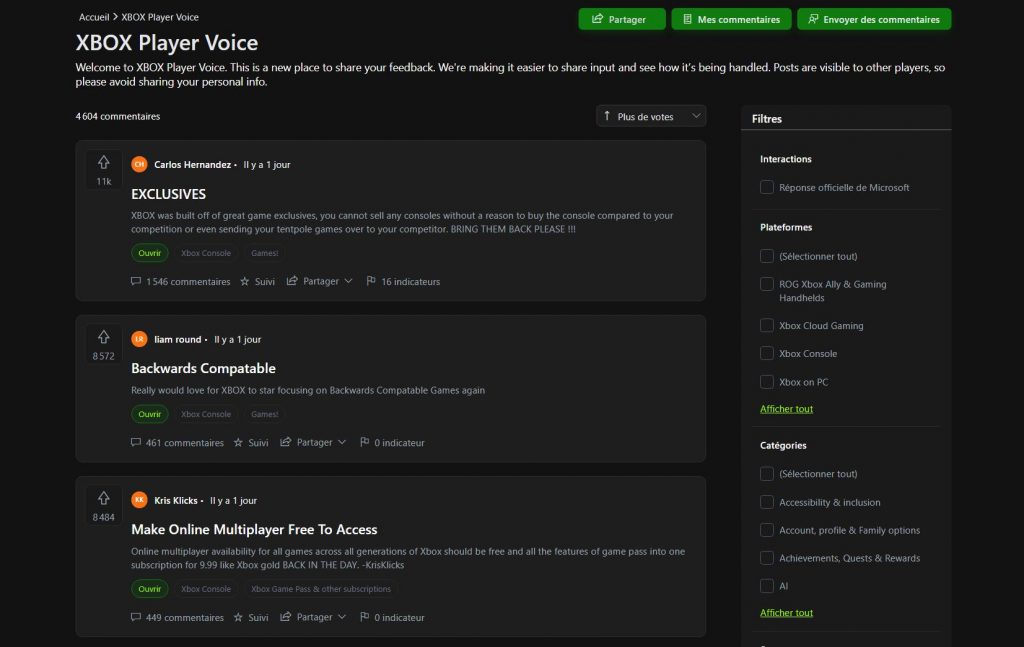1024x647 pixels.
Task: Click the Suivi star on Backwards Compatable post
Action: pyautogui.click(x=238, y=443)
